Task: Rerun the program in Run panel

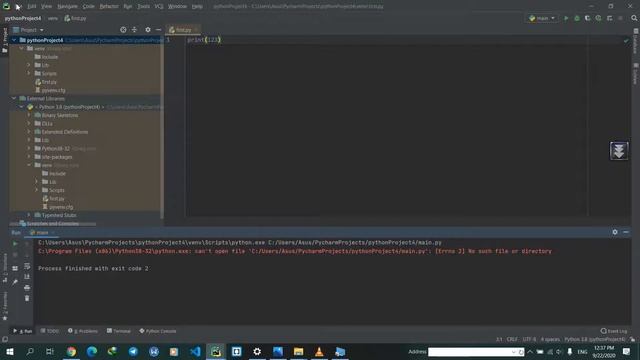Action: click(x=15, y=244)
